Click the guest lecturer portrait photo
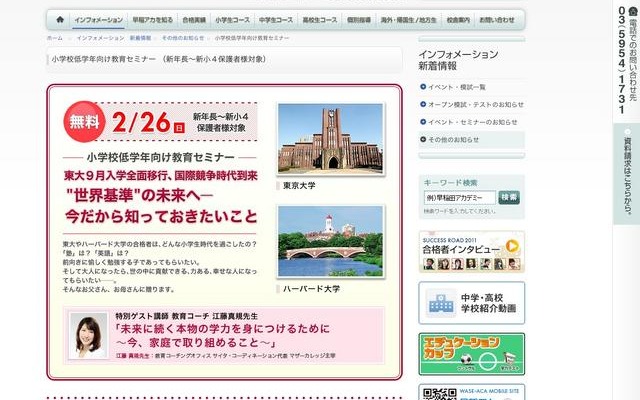640x400 pixels. 88,336
